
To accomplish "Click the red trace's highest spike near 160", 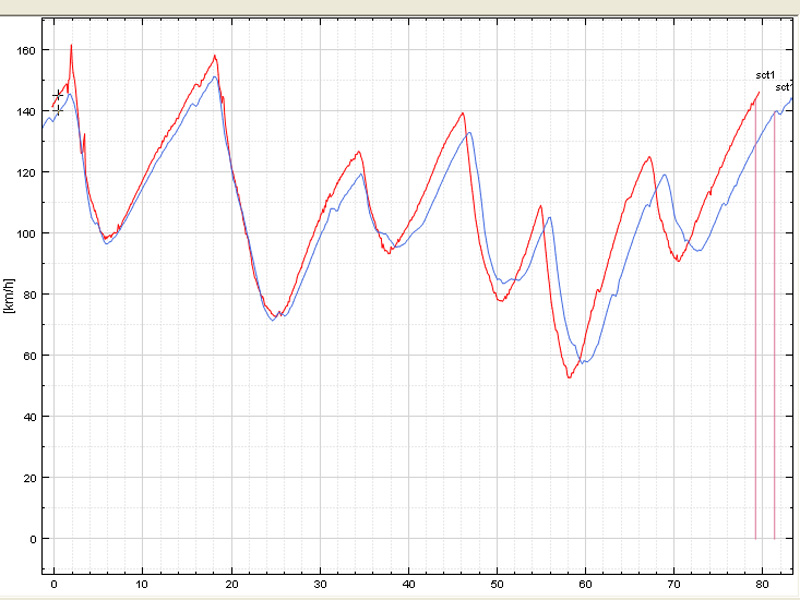I will 71,46.
